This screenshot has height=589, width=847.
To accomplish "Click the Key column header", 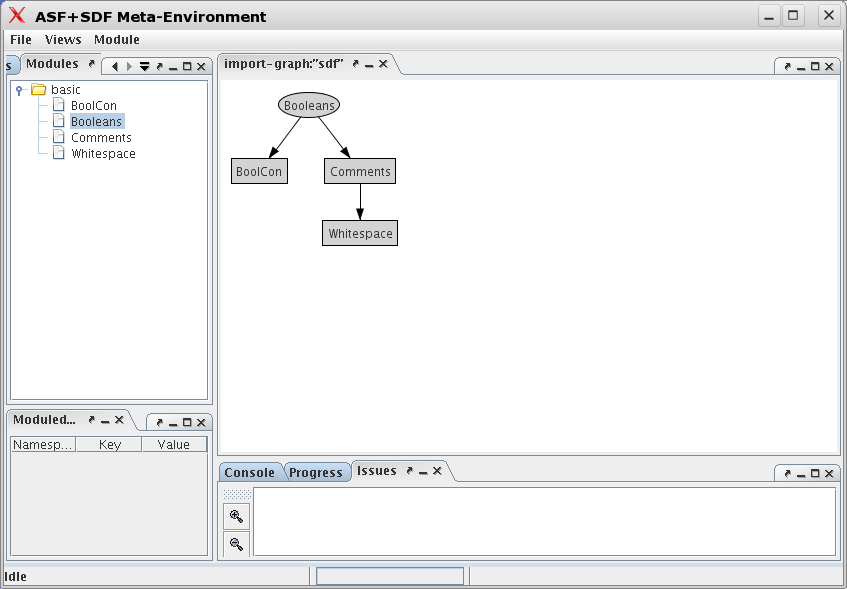I will (110, 444).
